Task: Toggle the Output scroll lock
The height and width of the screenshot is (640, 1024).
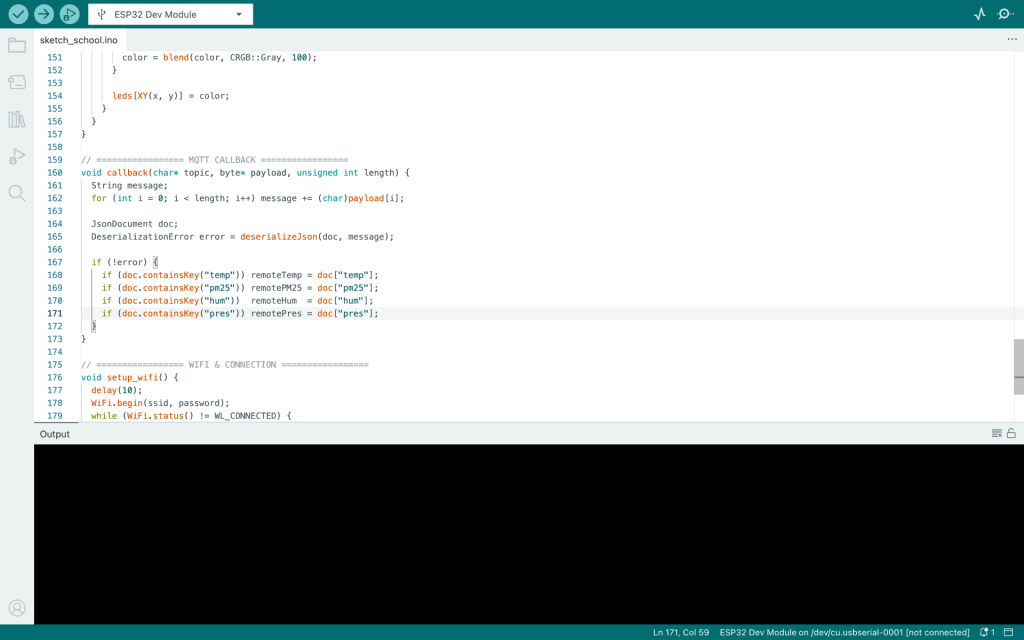Action: point(1011,433)
